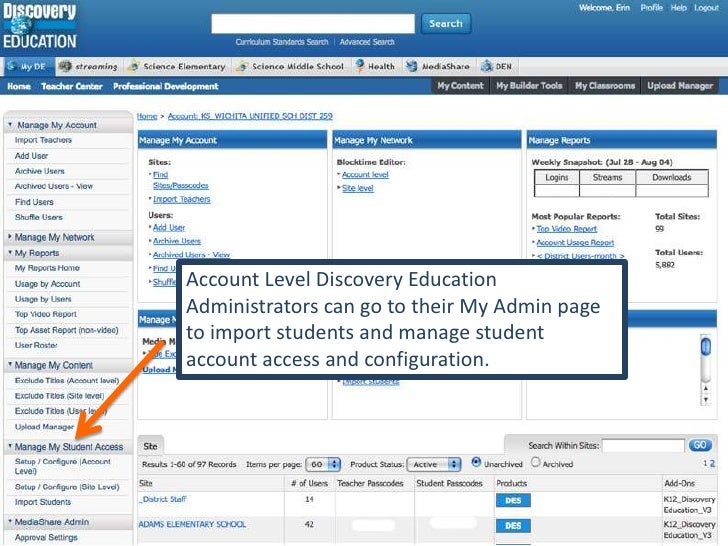Viewport: 728px width, 546px height.
Task: Open Usage by Account report
Action: [x=47, y=284]
